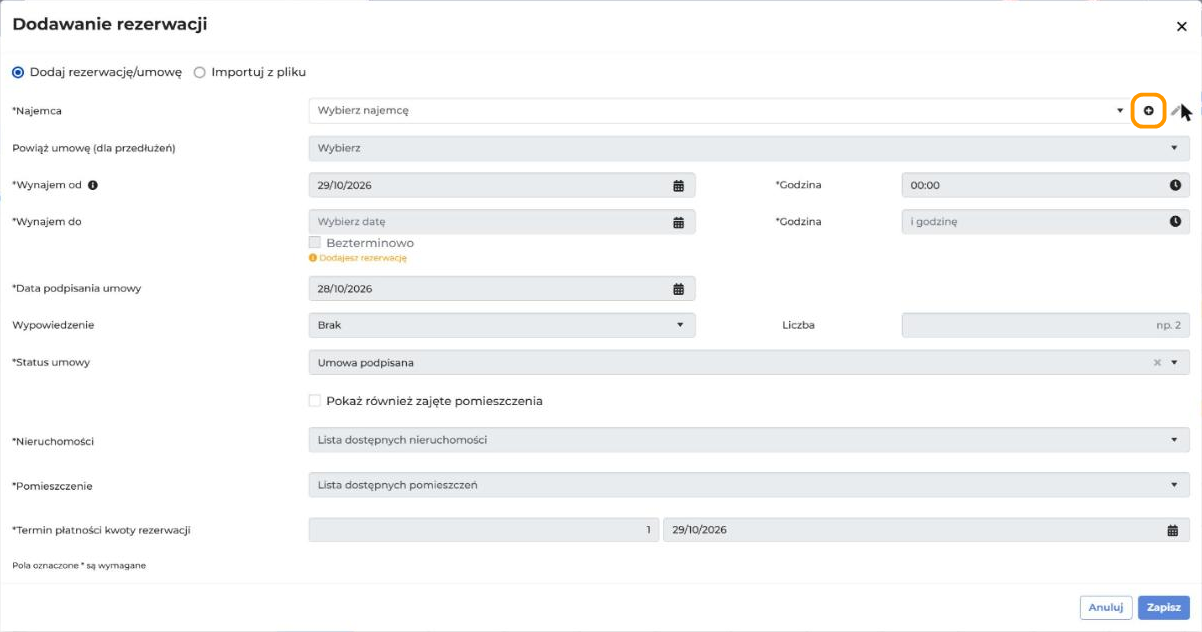The width and height of the screenshot is (1202, 632).
Task: Open calendar icon for Data podpisania umowy
Action: point(678,289)
